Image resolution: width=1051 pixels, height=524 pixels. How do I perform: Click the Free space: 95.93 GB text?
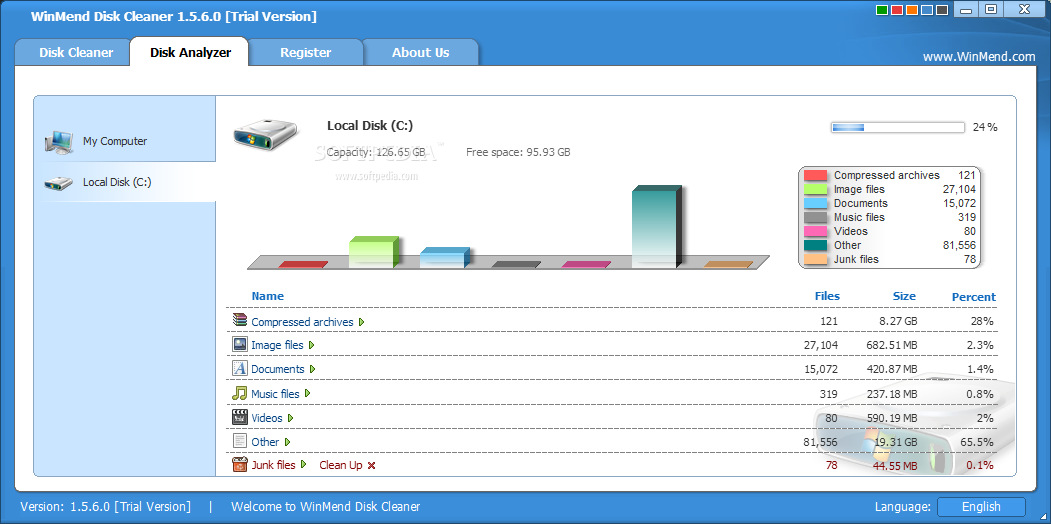(518, 152)
